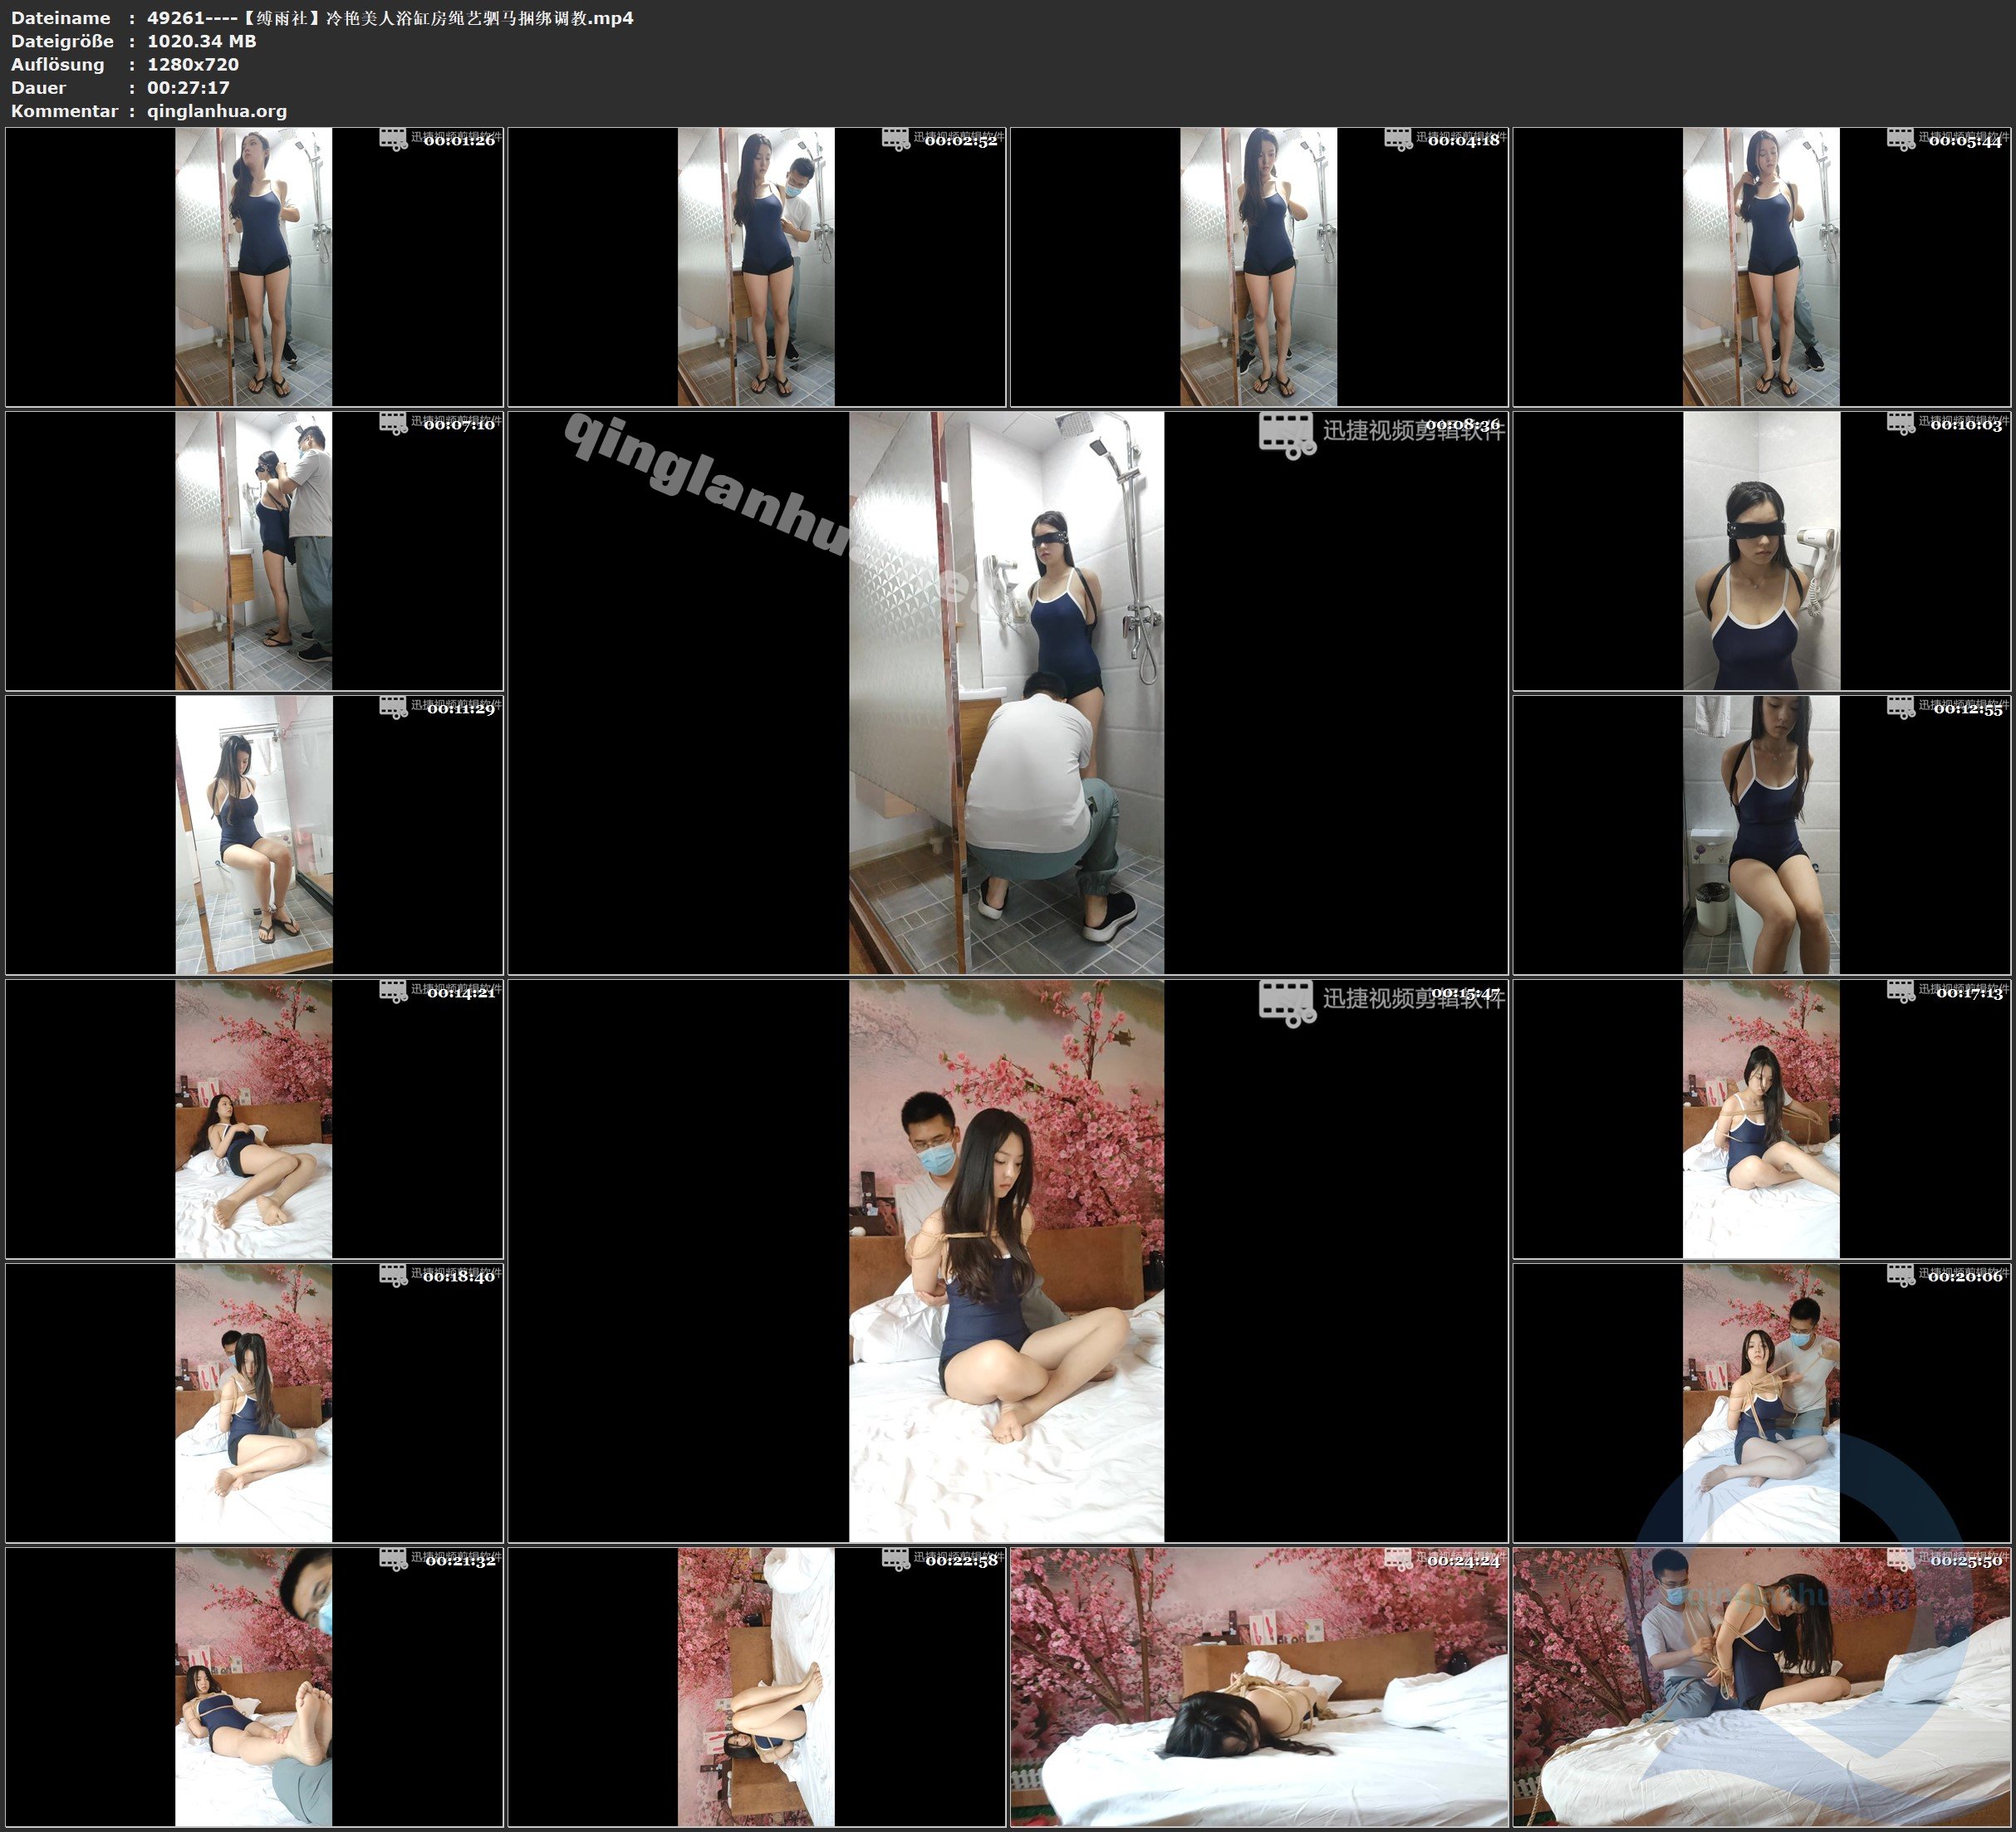Click the thumbnail marked 00:12:55
The height and width of the screenshot is (1832, 2016).
(x=1761, y=835)
